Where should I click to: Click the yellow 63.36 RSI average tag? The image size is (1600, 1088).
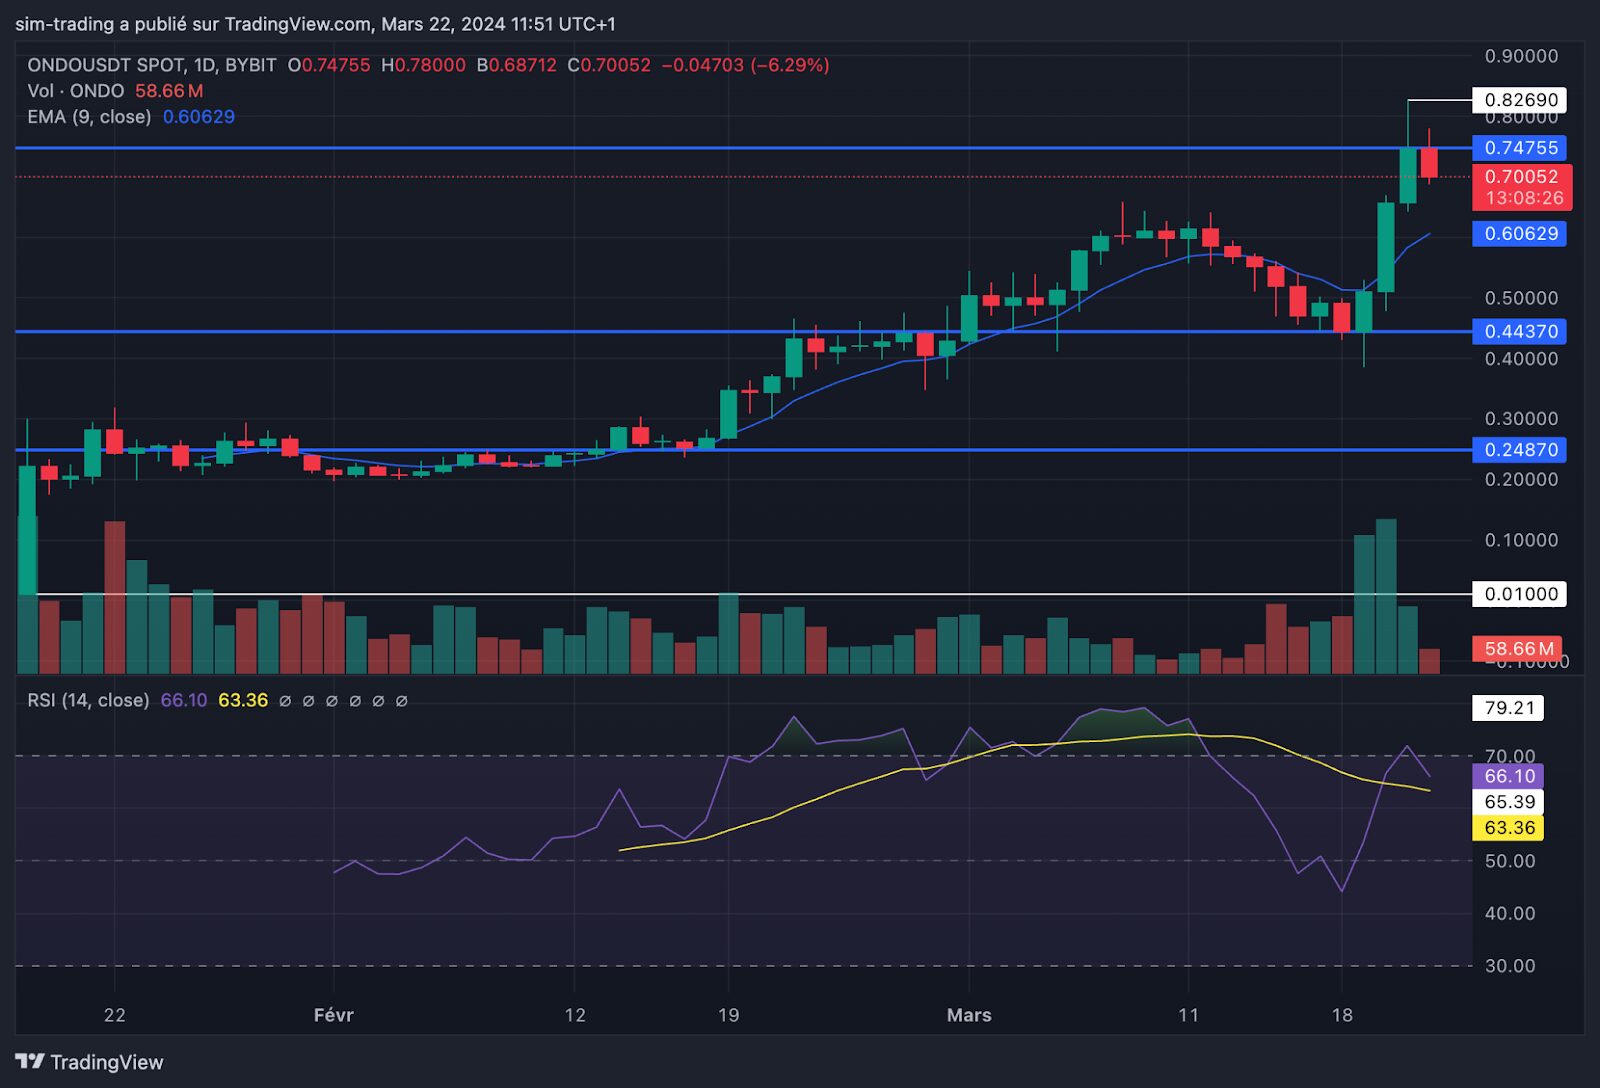[1509, 828]
